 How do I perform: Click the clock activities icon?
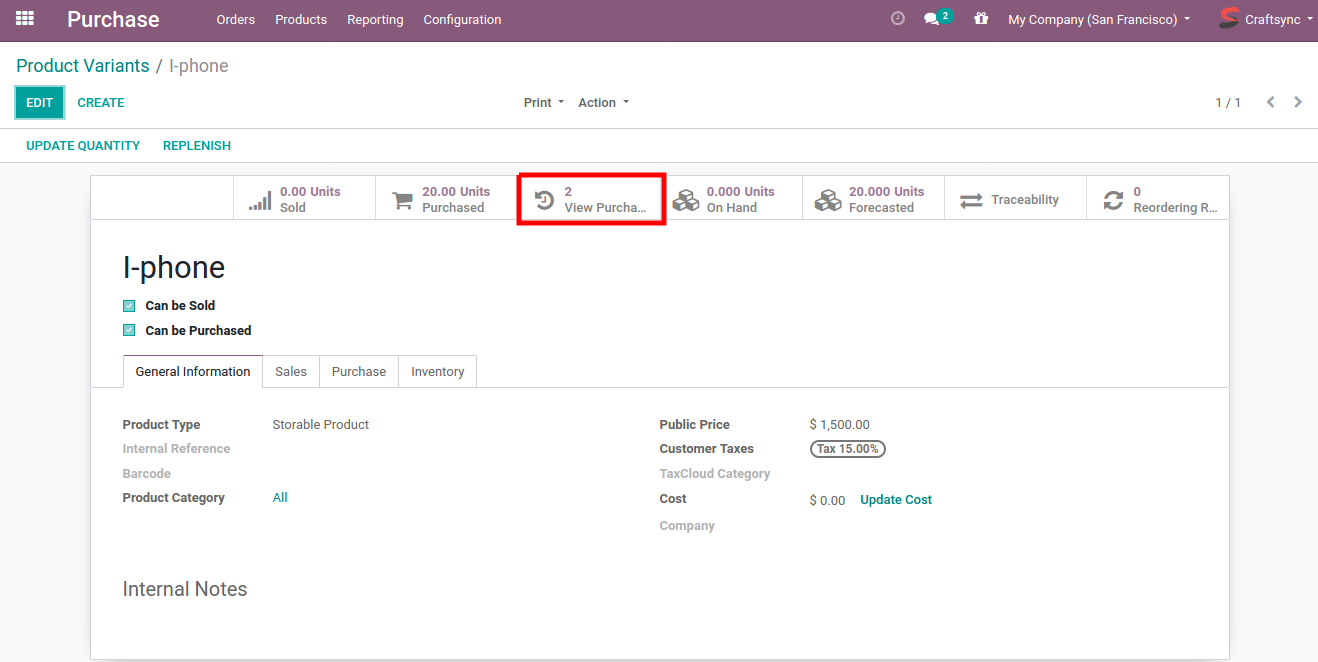pyautogui.click(x=897, y=19)
